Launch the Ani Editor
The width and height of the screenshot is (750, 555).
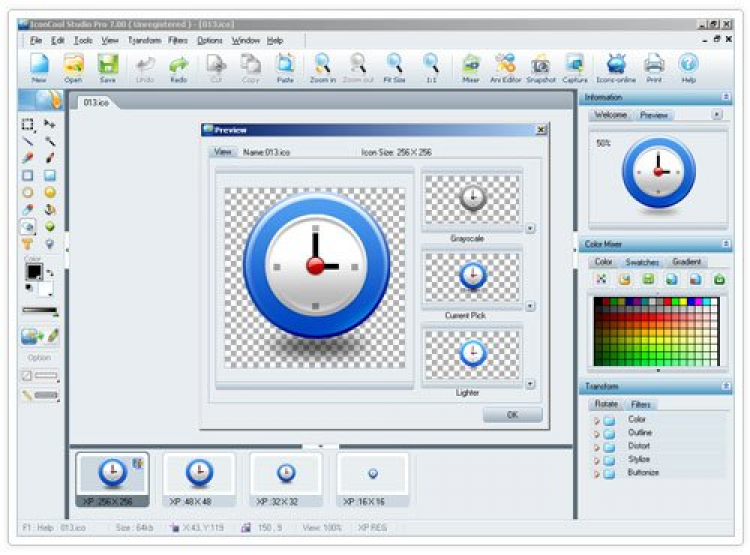(x=505, y=68)
